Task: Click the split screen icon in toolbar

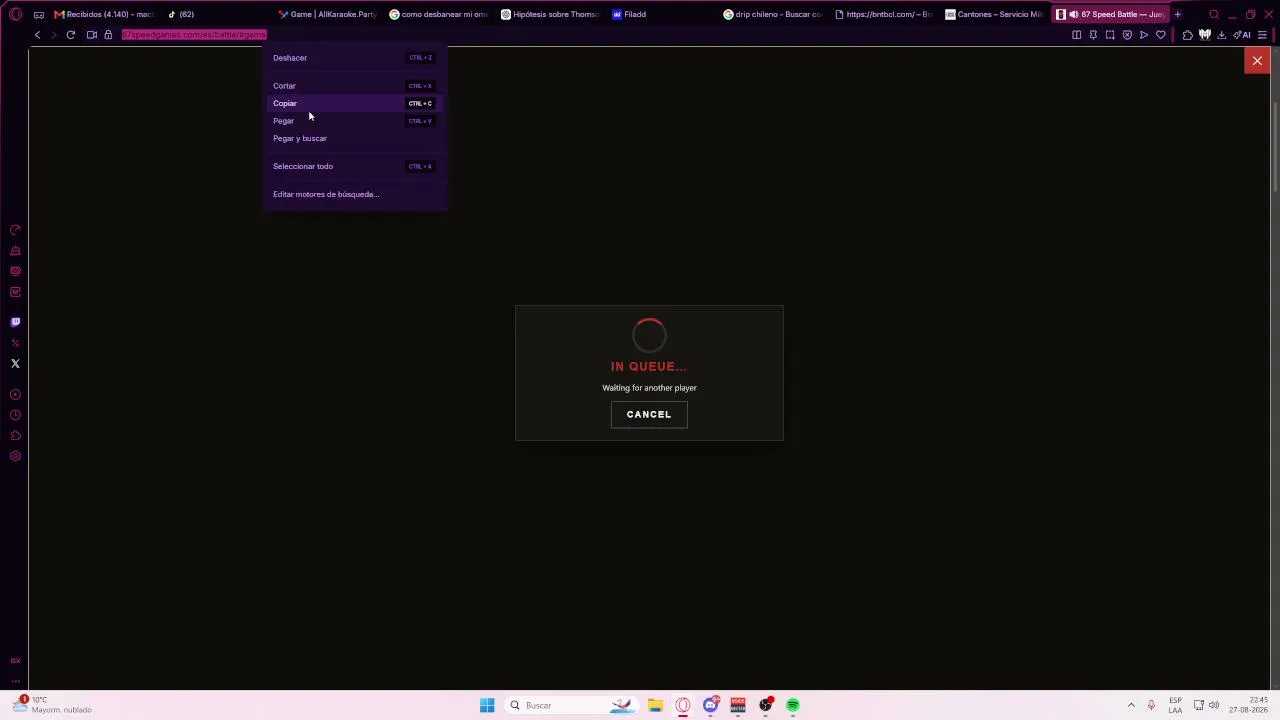Action: coord(1076,35)
